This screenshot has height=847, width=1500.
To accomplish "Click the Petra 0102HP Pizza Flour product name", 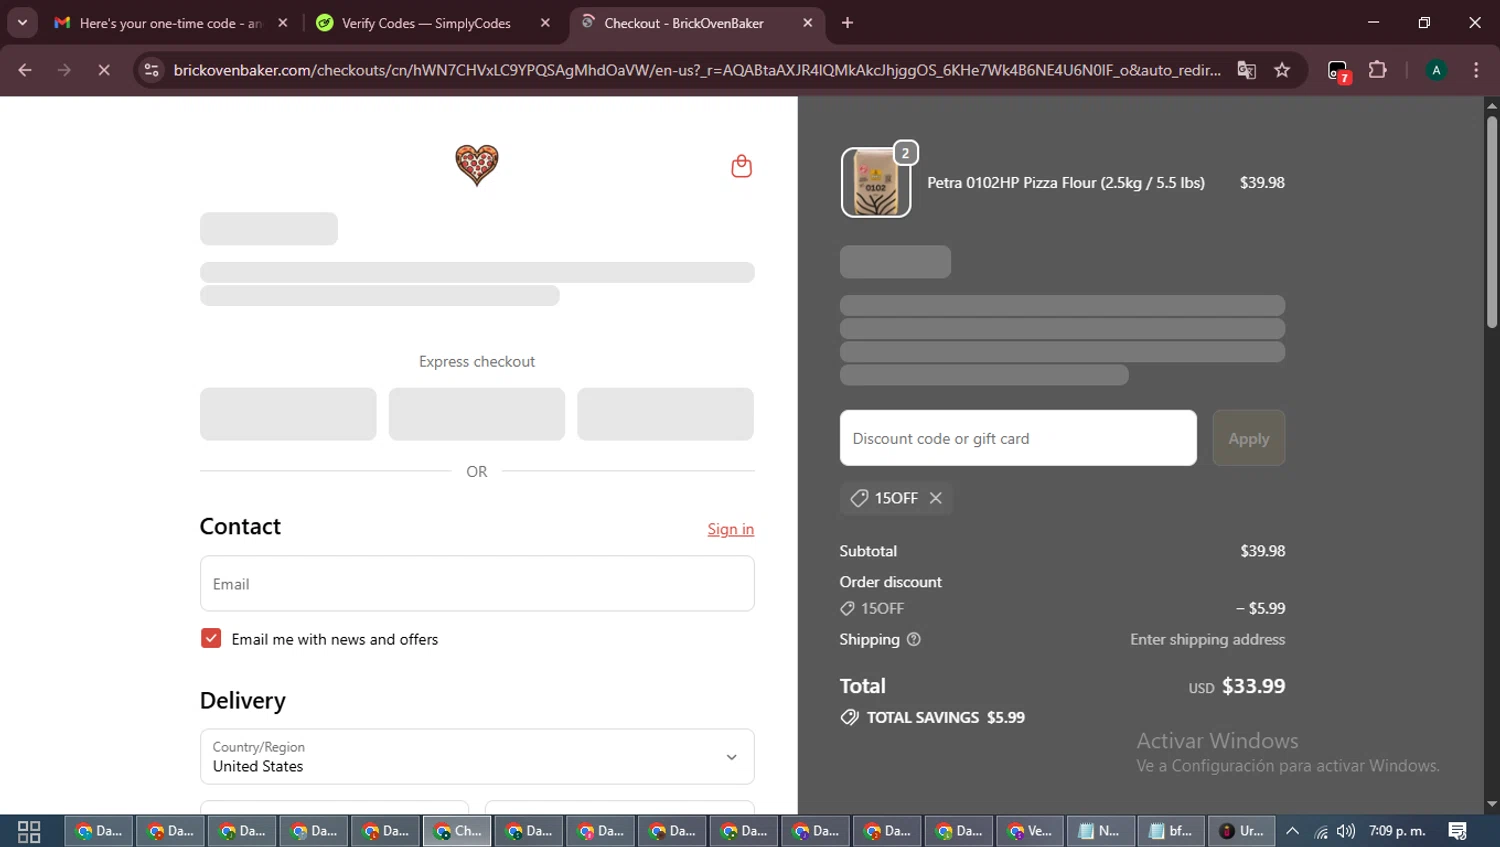I will (1066, 183).
